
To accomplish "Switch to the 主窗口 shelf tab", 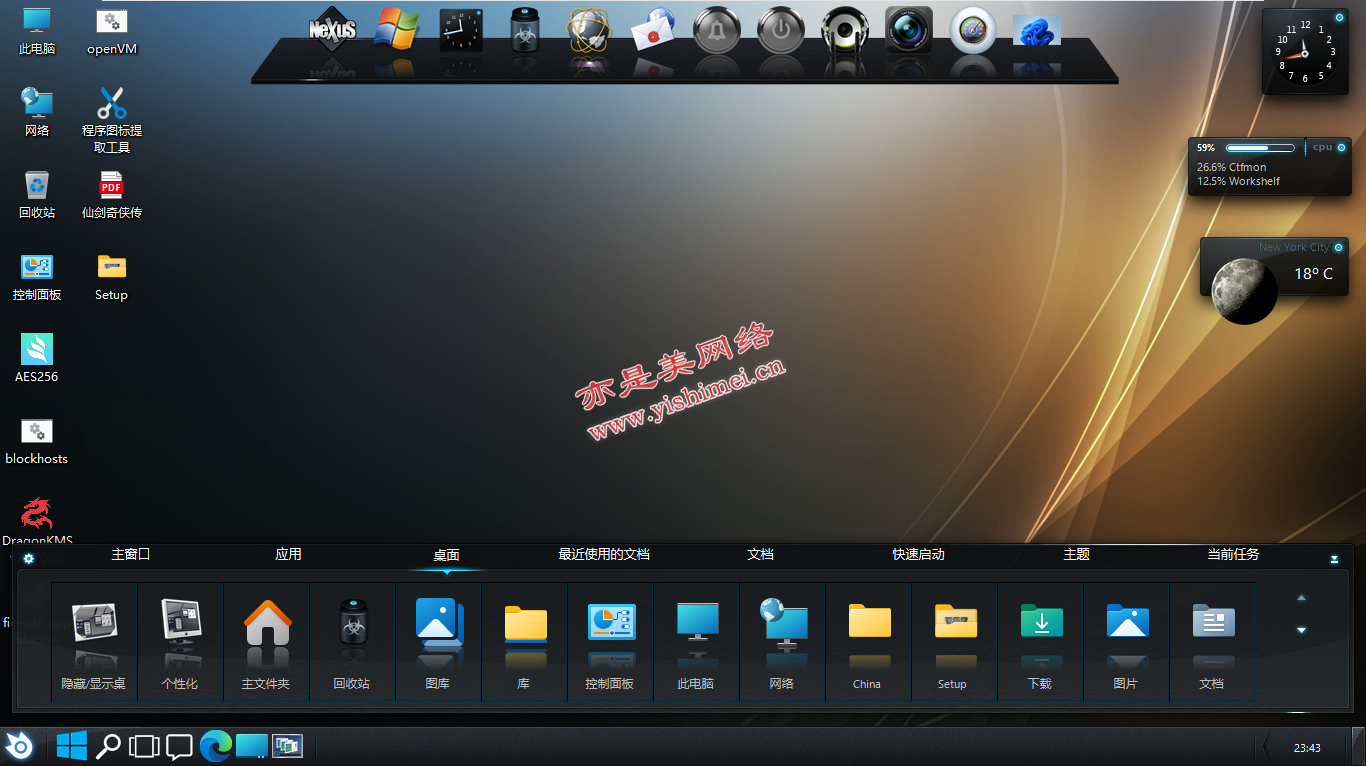I will tap(131, 554).
